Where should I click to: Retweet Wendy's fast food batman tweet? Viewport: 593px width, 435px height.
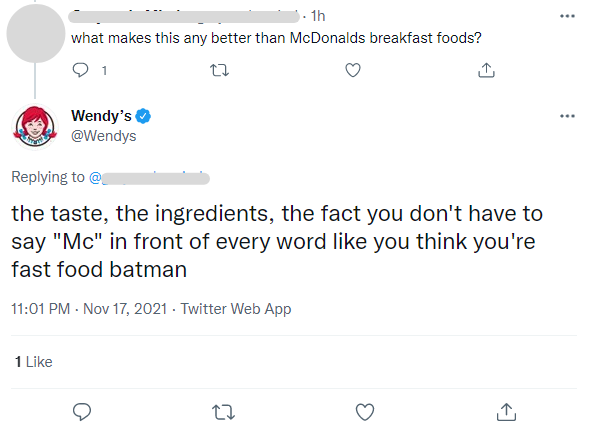point(223,412)
